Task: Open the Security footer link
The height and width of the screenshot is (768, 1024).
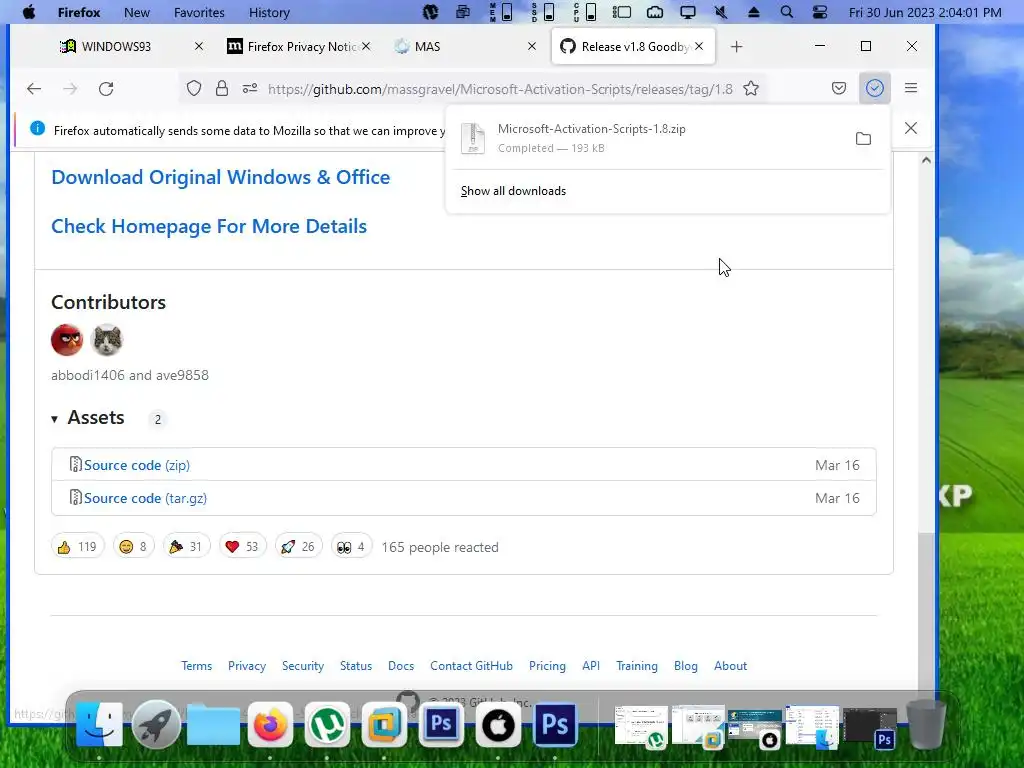Action: tap(303, 666)
